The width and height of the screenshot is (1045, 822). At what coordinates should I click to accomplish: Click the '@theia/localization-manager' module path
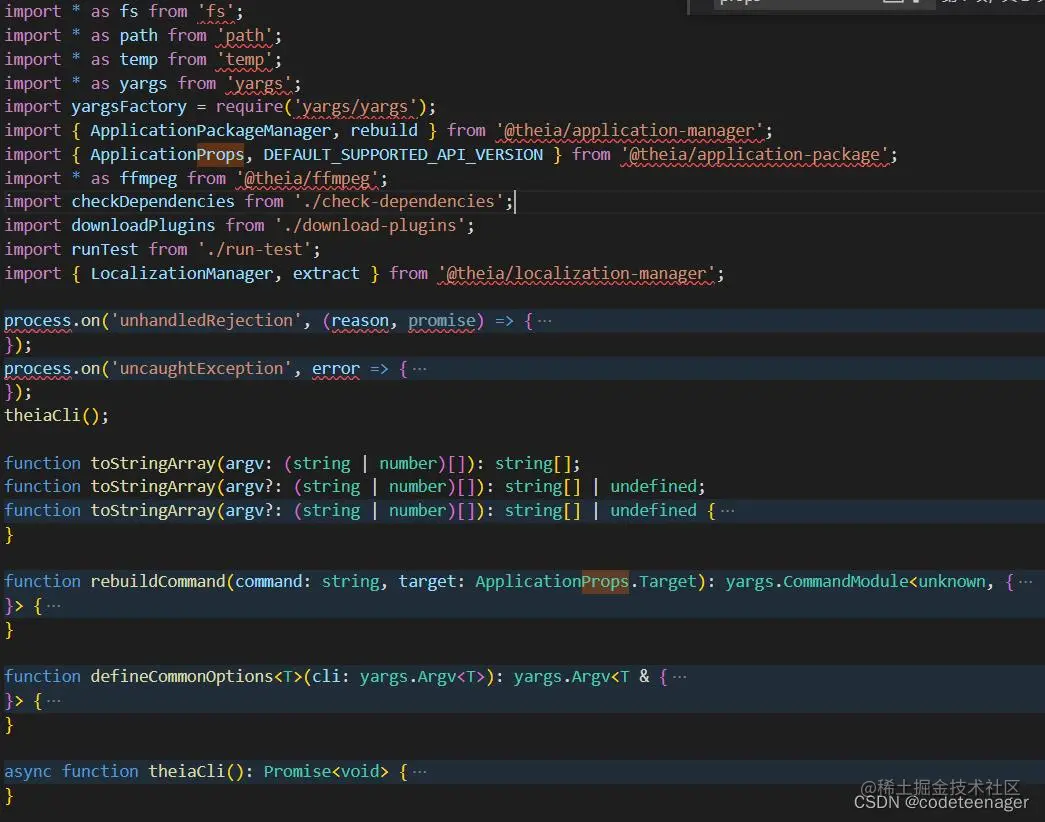pos(576,273)
